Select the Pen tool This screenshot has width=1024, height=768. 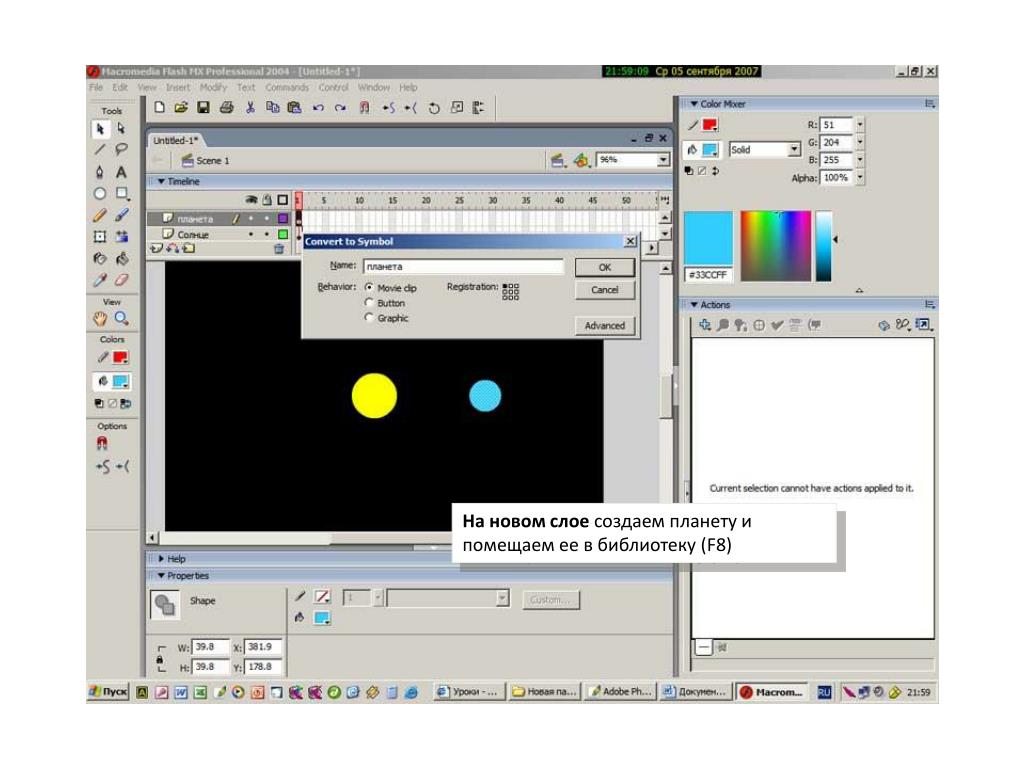pyautogui.click(x=100, y=172)
